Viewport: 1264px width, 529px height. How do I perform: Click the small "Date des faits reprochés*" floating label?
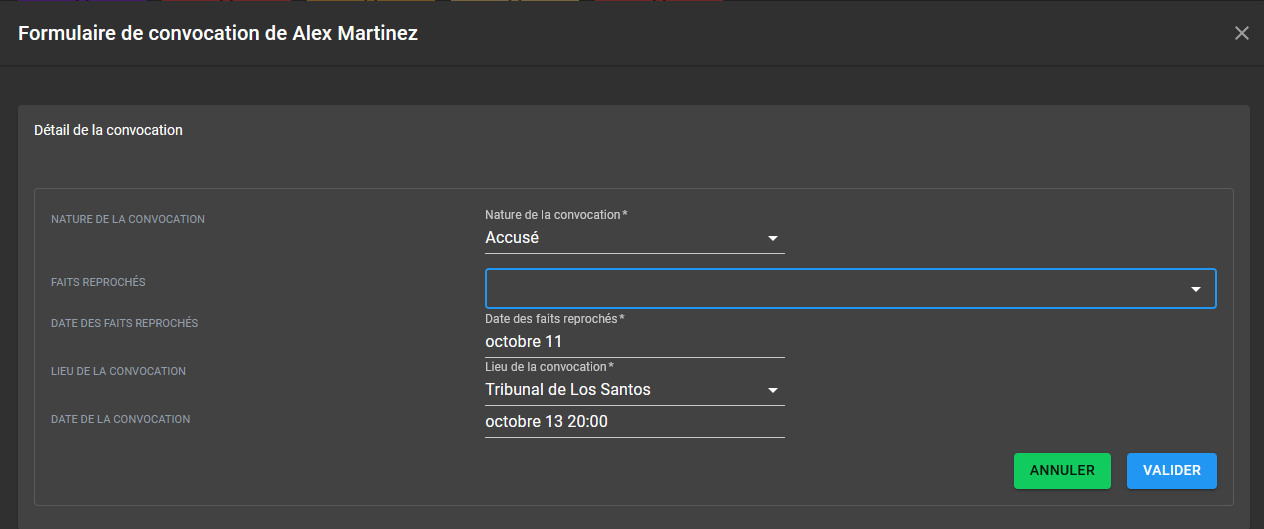(x=554, y=319)
